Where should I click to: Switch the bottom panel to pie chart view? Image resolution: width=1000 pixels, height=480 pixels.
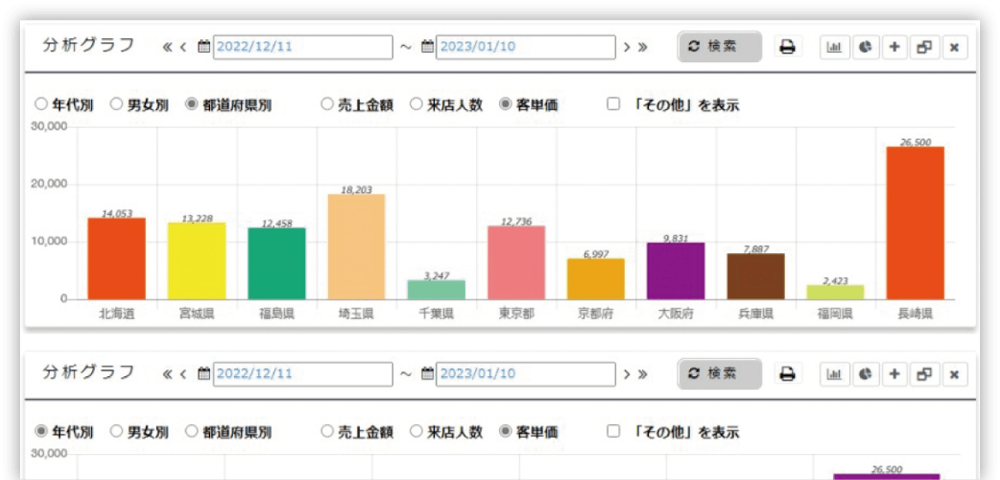pos(864,374)
